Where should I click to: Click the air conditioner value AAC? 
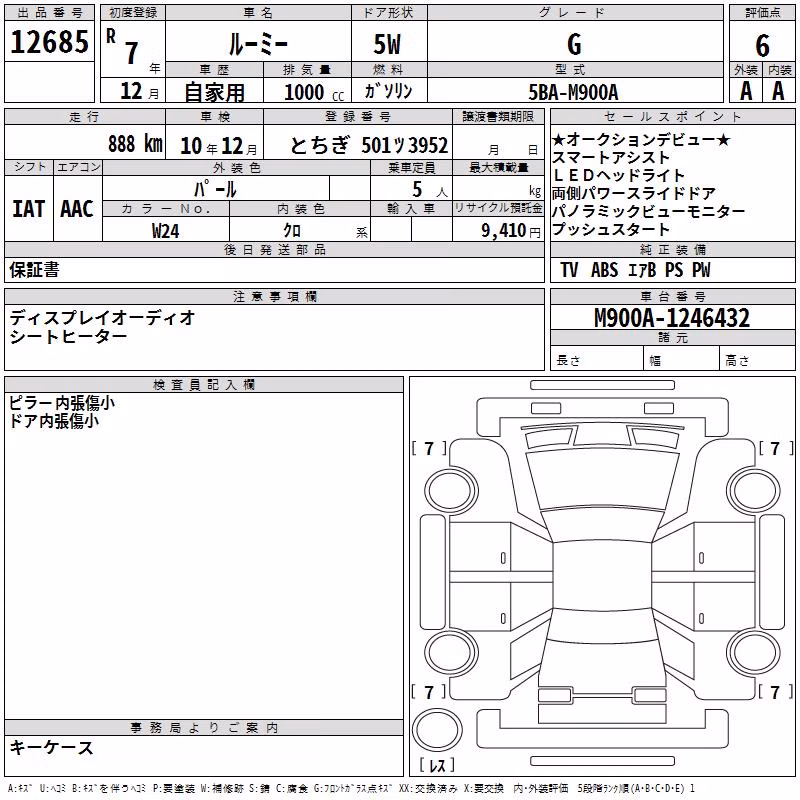(77, 209)
